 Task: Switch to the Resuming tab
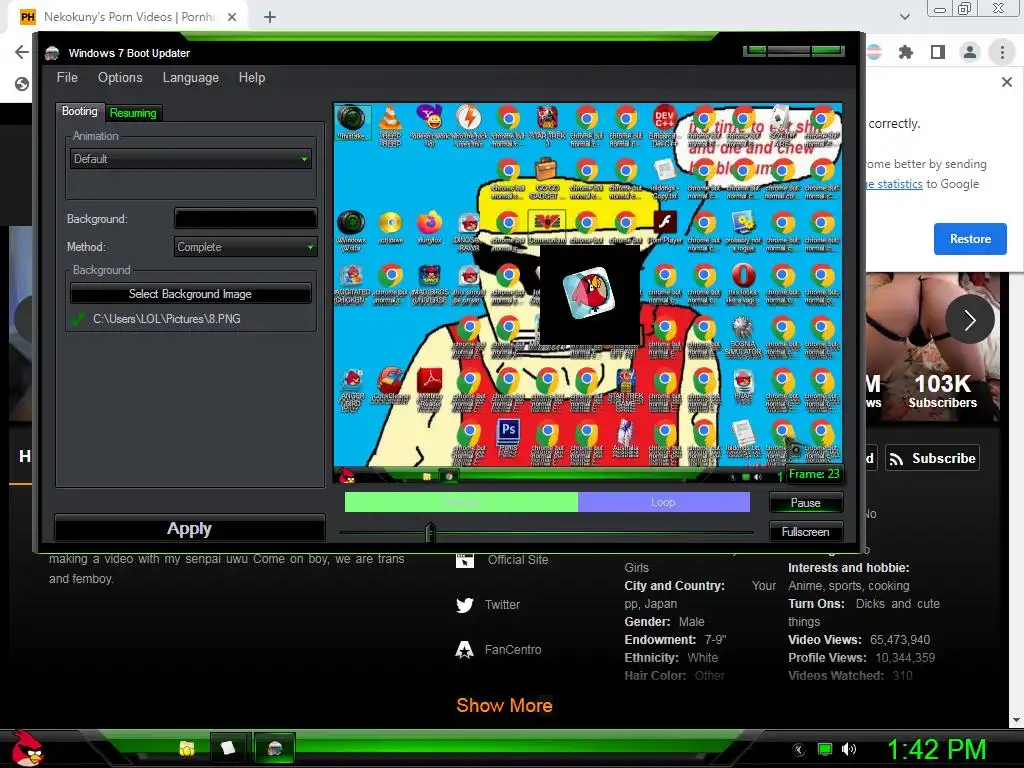(133, 113)
